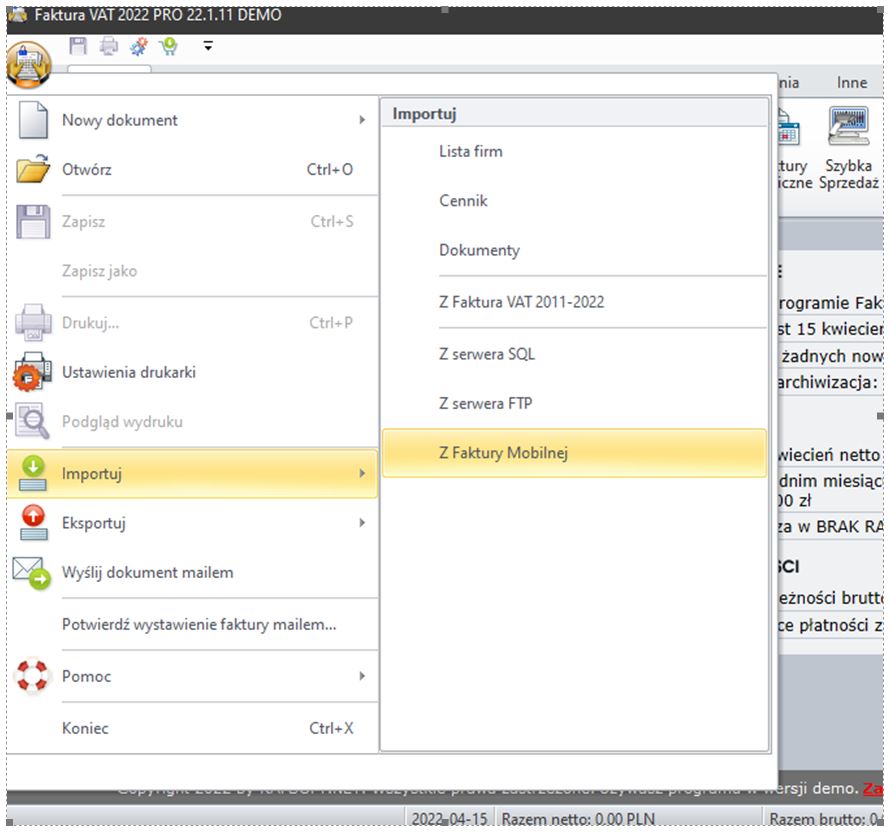Click the printer icon beside Drukuj
Viewport: 891px width, 834px height.
(x=33, y=323)
